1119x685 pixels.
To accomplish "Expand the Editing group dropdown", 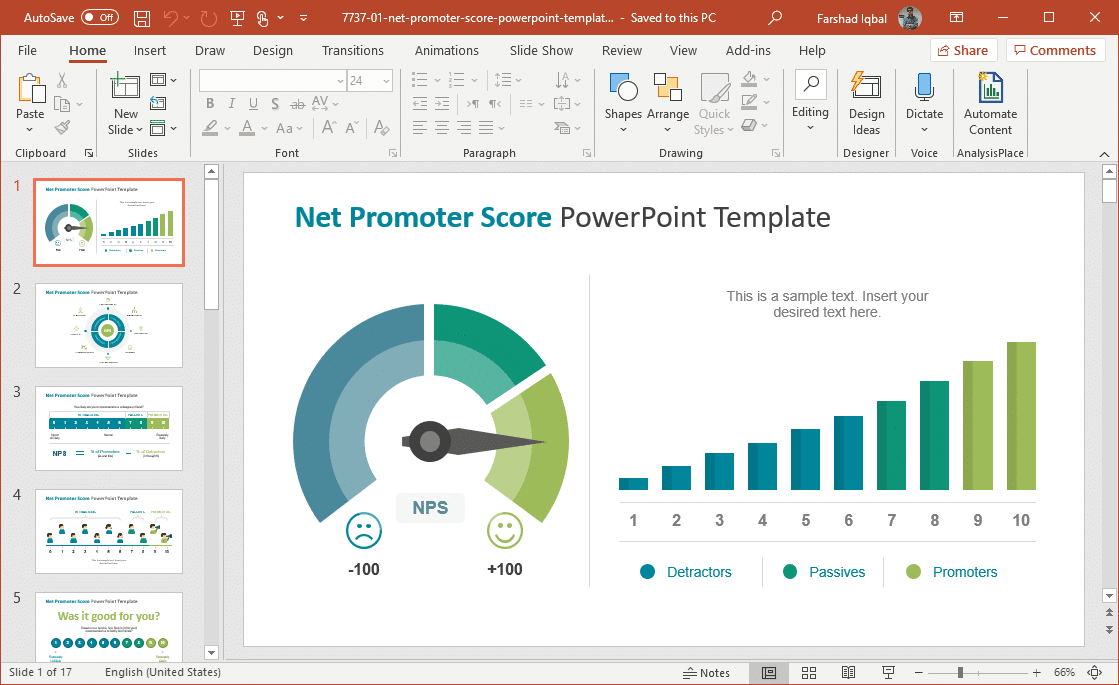I will coord(810,128).
